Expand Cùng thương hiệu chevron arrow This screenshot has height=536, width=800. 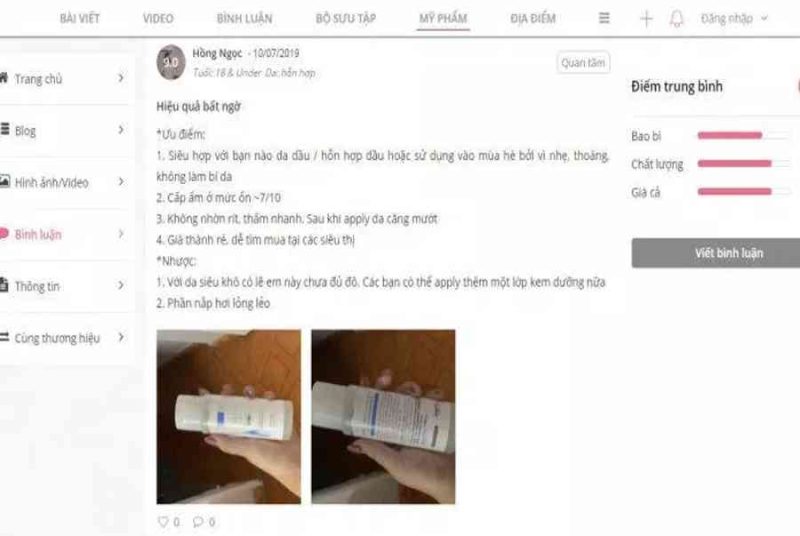[121, 337]
